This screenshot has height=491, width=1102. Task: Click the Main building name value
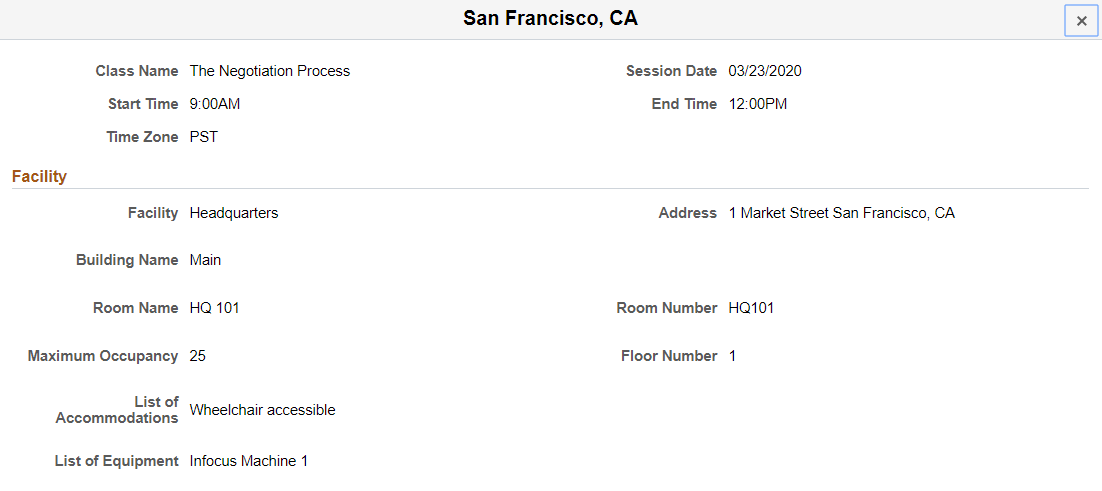(206, 260)
